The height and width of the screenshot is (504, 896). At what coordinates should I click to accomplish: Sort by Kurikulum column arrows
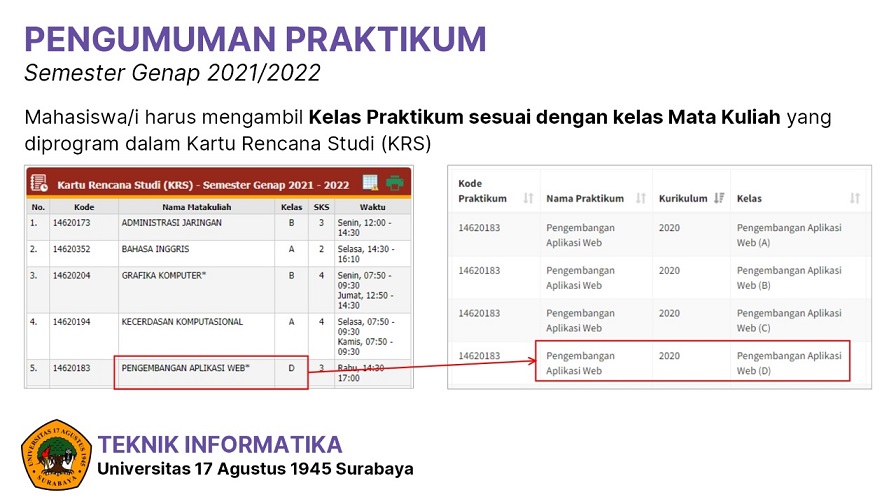click(719, 198)
